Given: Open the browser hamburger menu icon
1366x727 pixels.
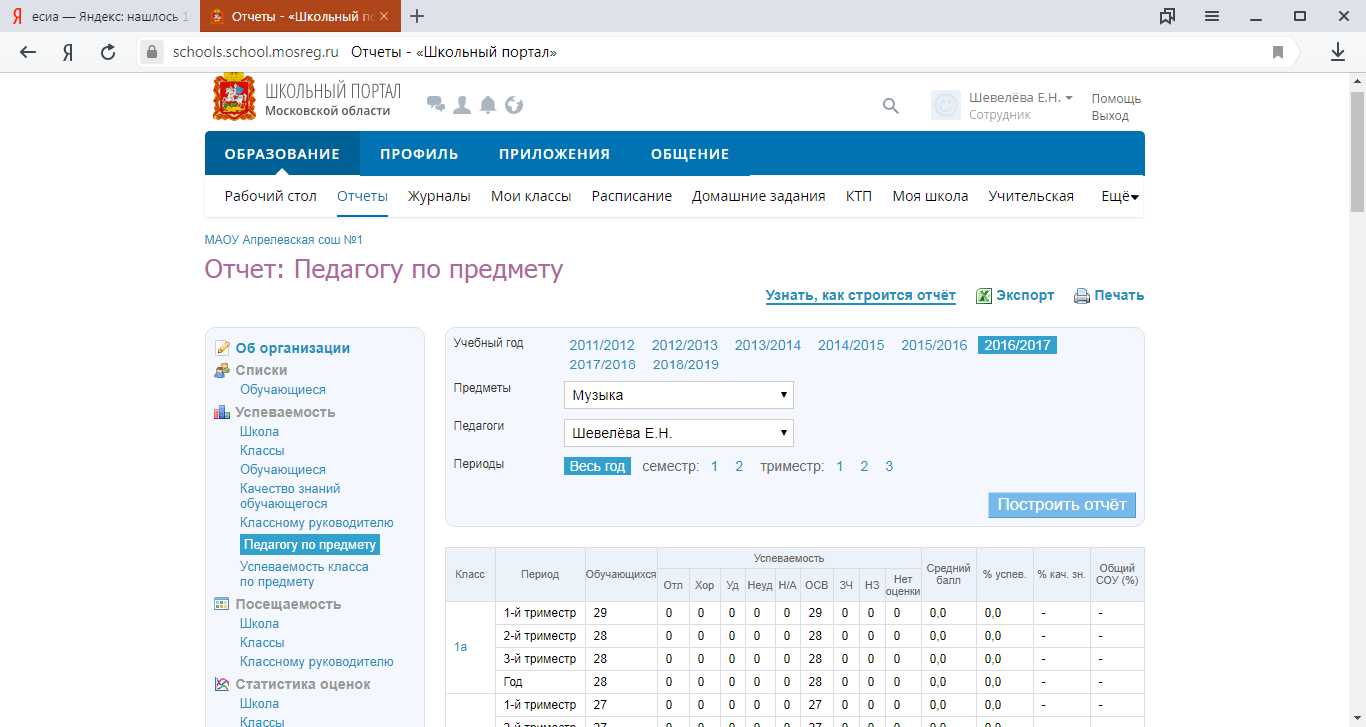Looking at the screenshot, I should pos(1212,16).
